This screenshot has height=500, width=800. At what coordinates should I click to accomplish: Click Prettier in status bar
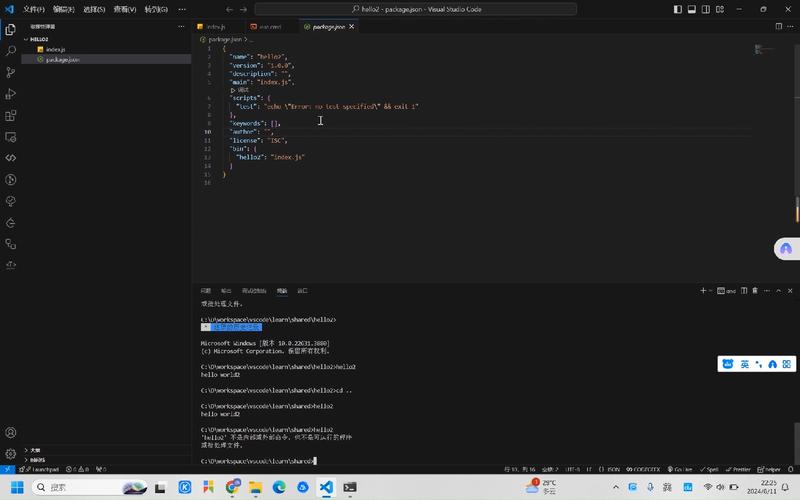pyautogui.click(x=738, y=469)
